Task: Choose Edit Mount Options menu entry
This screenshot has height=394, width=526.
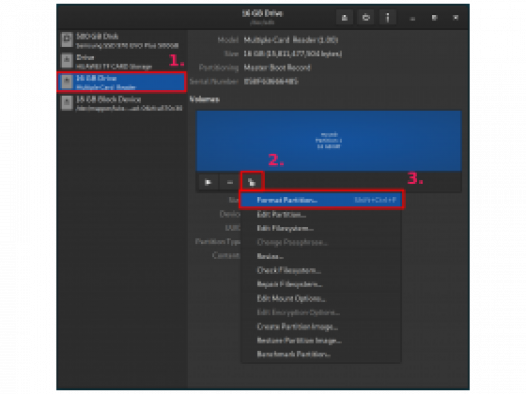Action: [321, 298]
